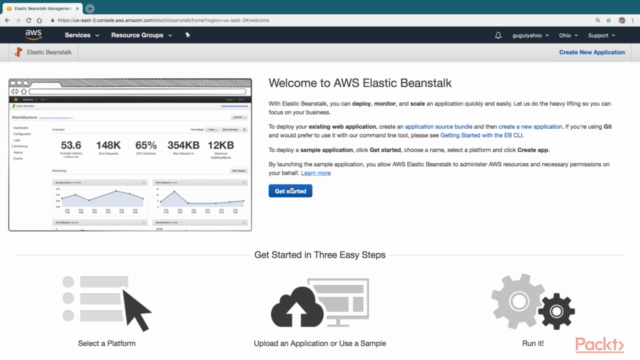Open the guguiyahoo account dropdown
The image size is (640, 360).
(530, 36)
